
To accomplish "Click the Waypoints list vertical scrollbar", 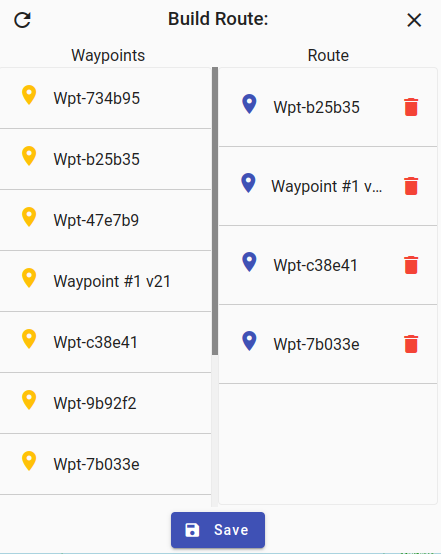I will (215, 211).
